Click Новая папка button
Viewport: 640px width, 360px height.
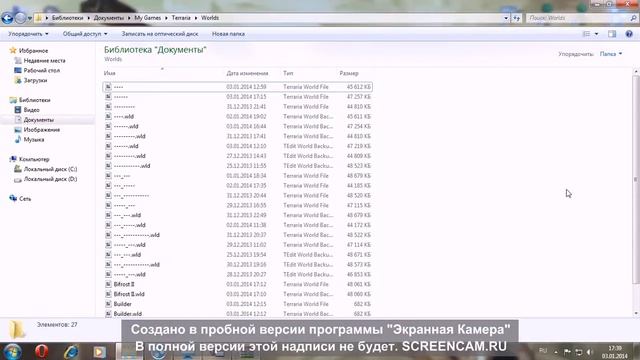pos(228,34)
